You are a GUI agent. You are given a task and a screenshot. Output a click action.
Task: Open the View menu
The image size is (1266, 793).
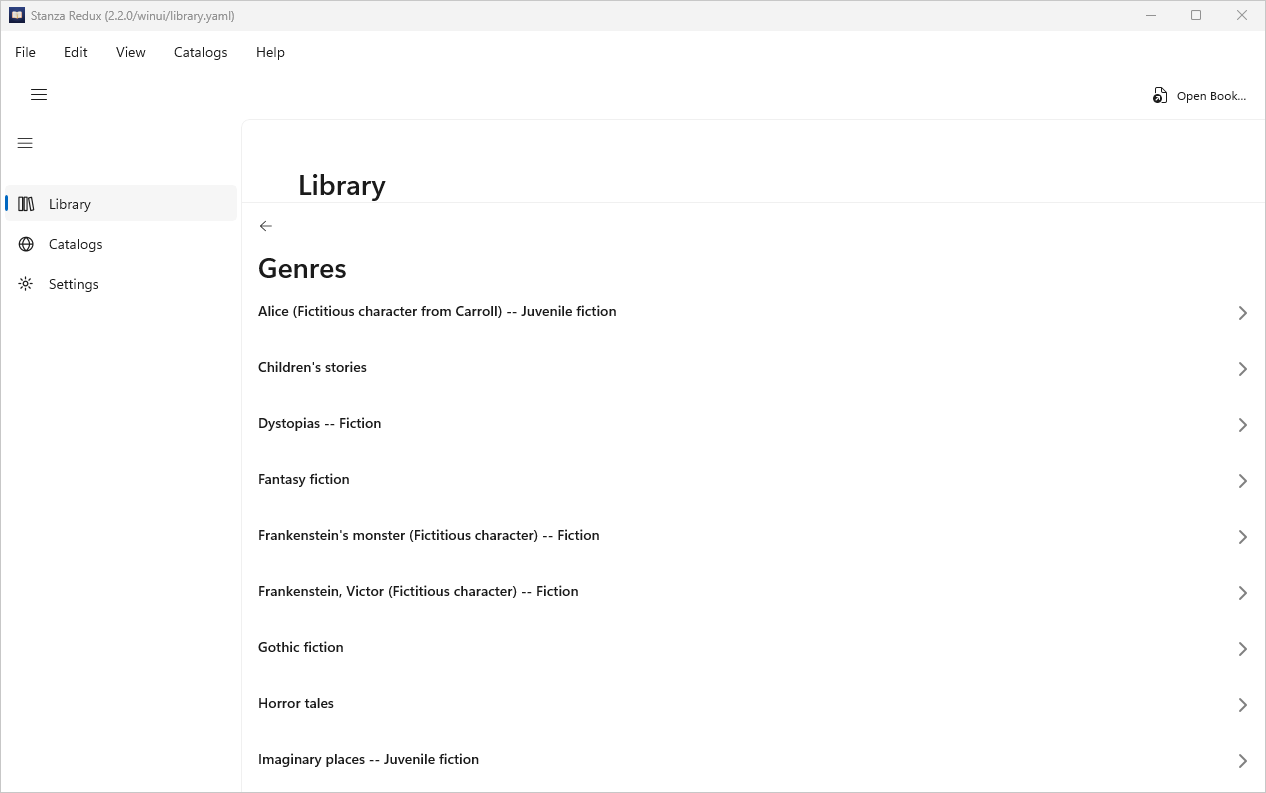coord(131,52)
